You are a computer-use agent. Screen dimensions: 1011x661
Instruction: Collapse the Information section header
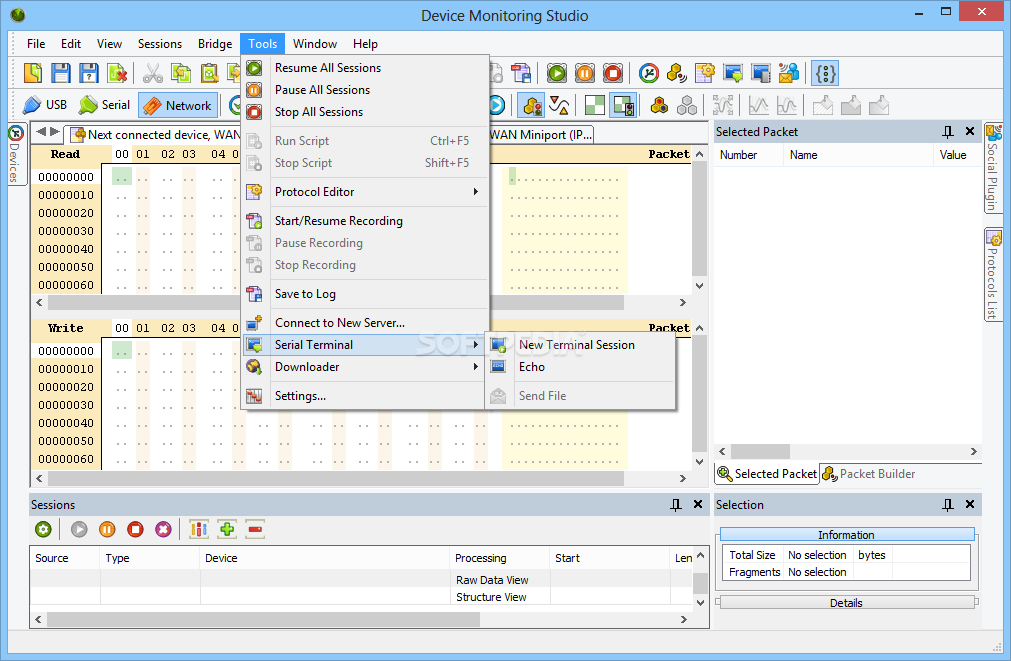pyautogui.click(x=847, y=535)
